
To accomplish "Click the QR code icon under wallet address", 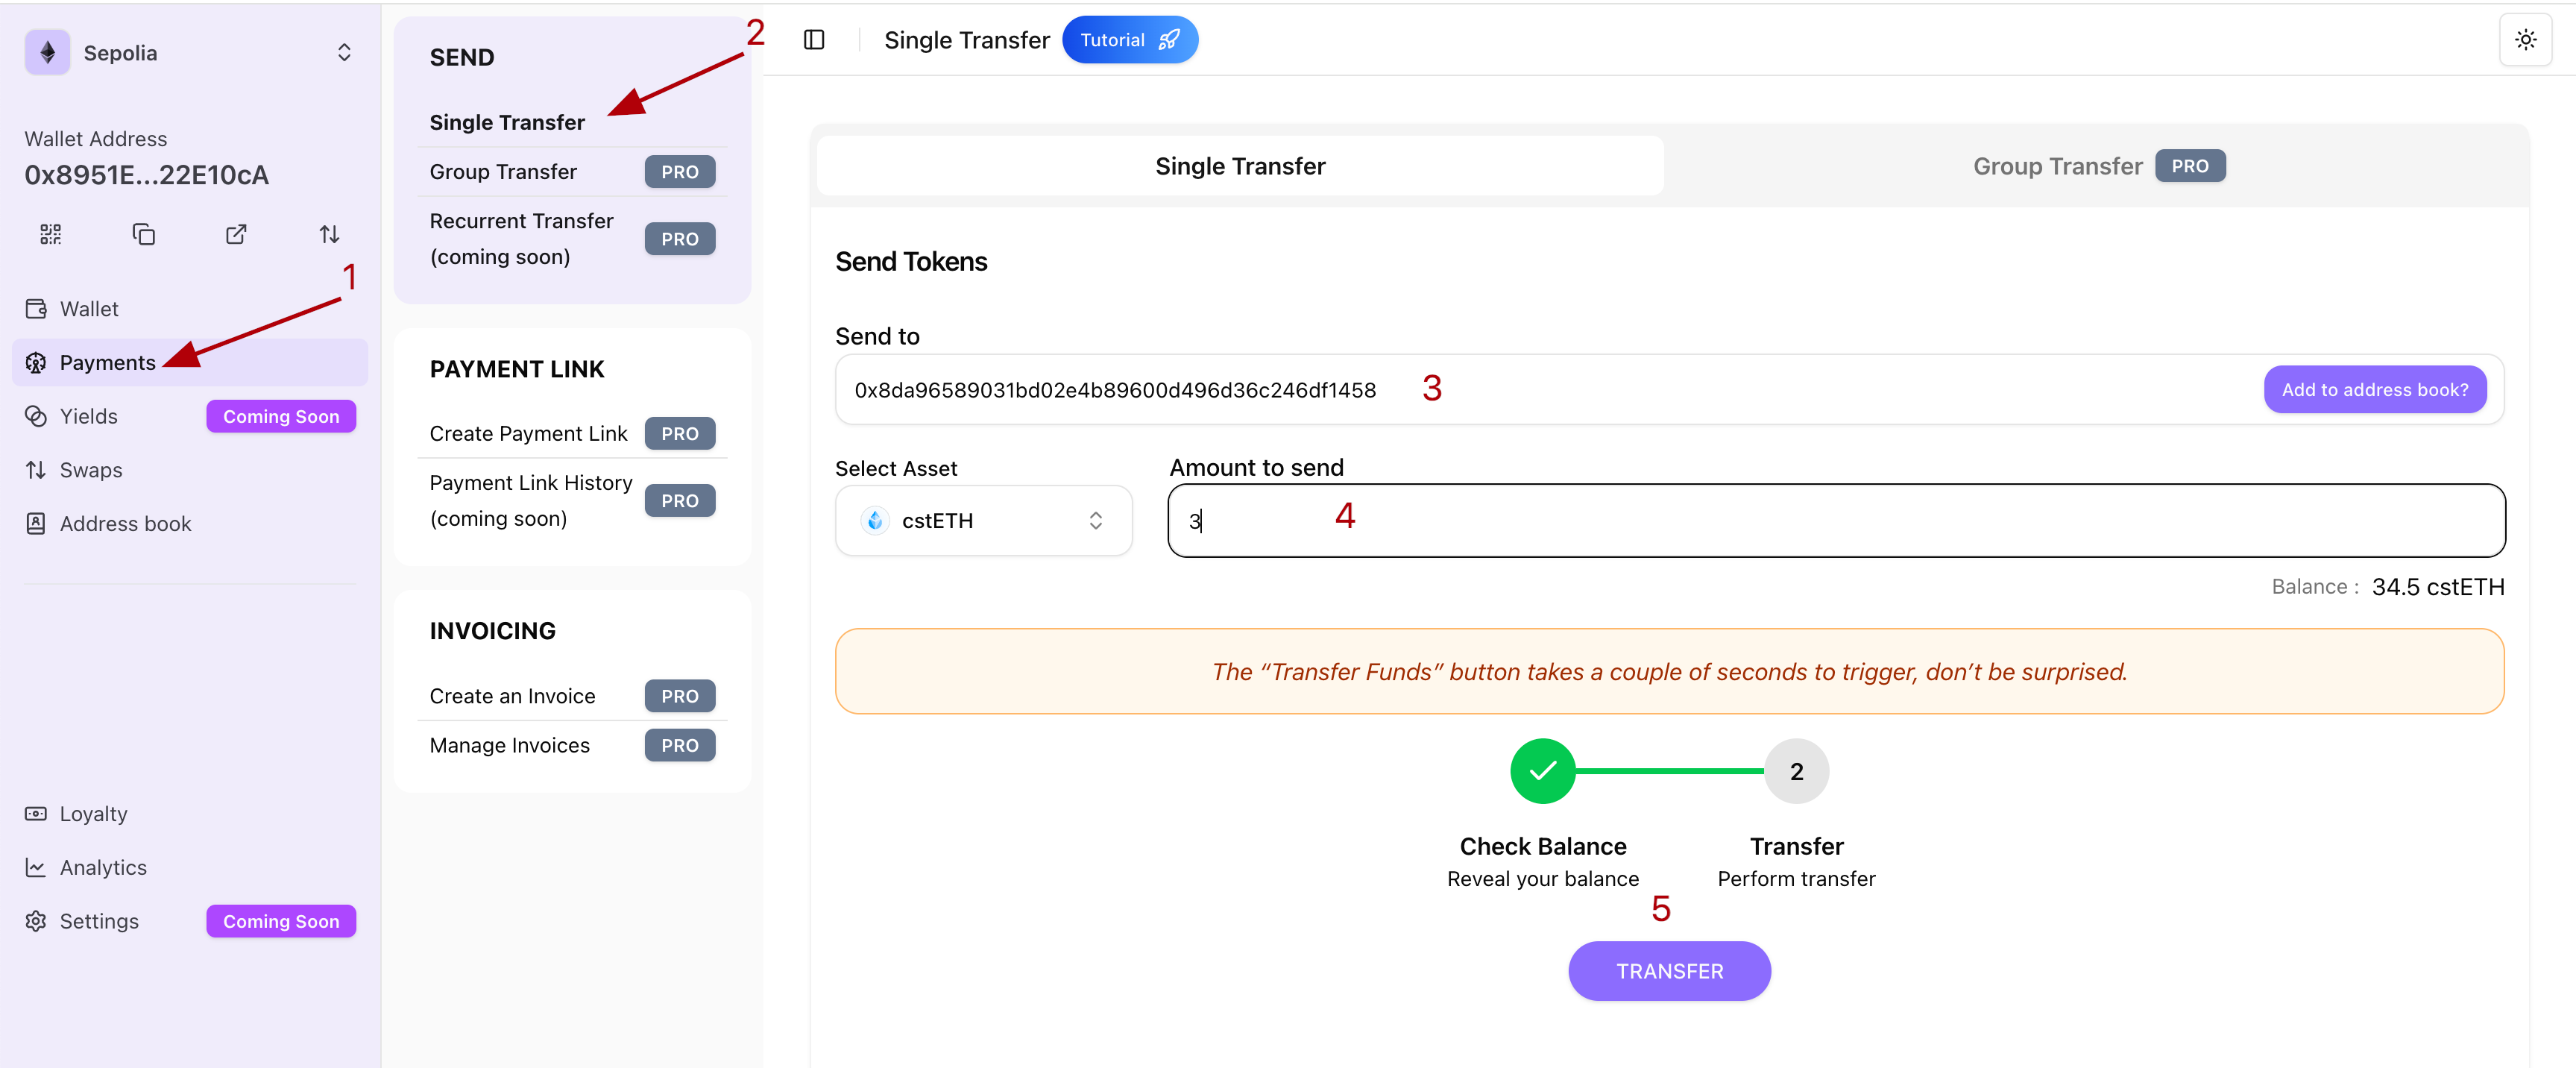I will 50,234.
